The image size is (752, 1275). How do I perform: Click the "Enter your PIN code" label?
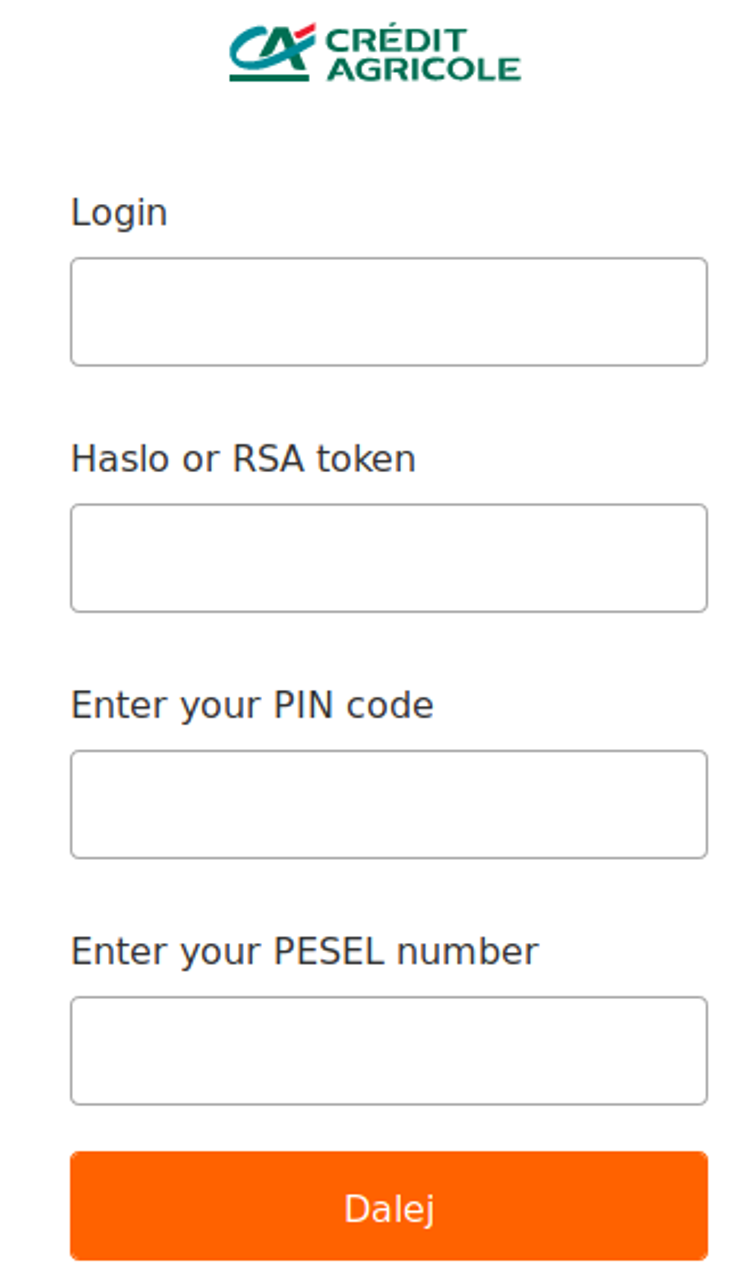pyautogui.click(x=252, y=705)
